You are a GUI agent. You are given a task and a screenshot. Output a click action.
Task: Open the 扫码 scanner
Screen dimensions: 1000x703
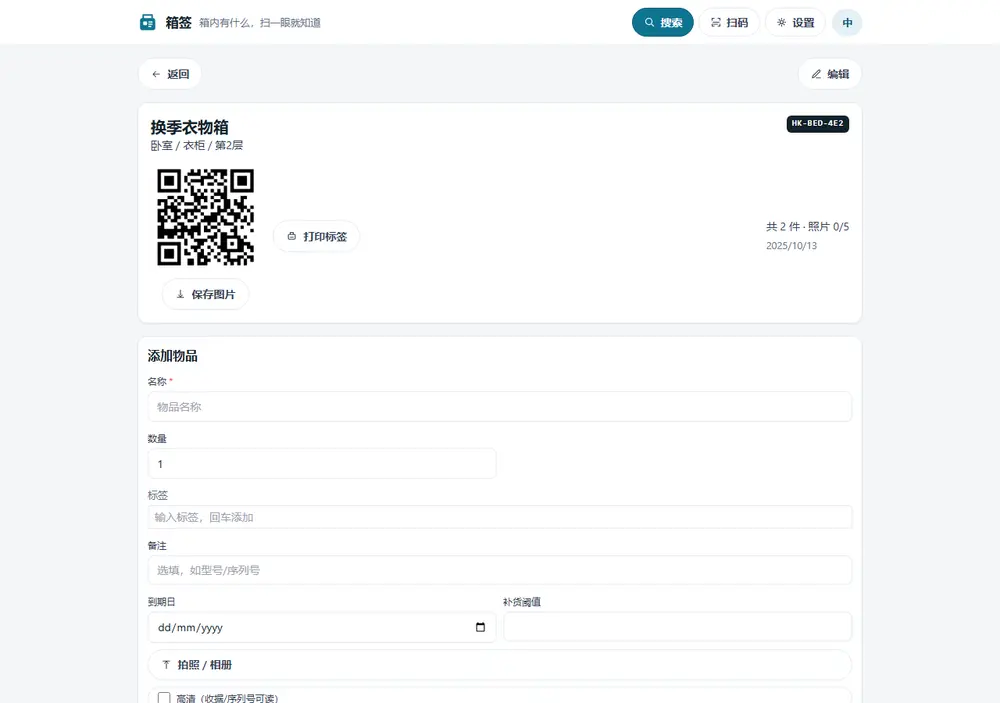coord(729,22)
